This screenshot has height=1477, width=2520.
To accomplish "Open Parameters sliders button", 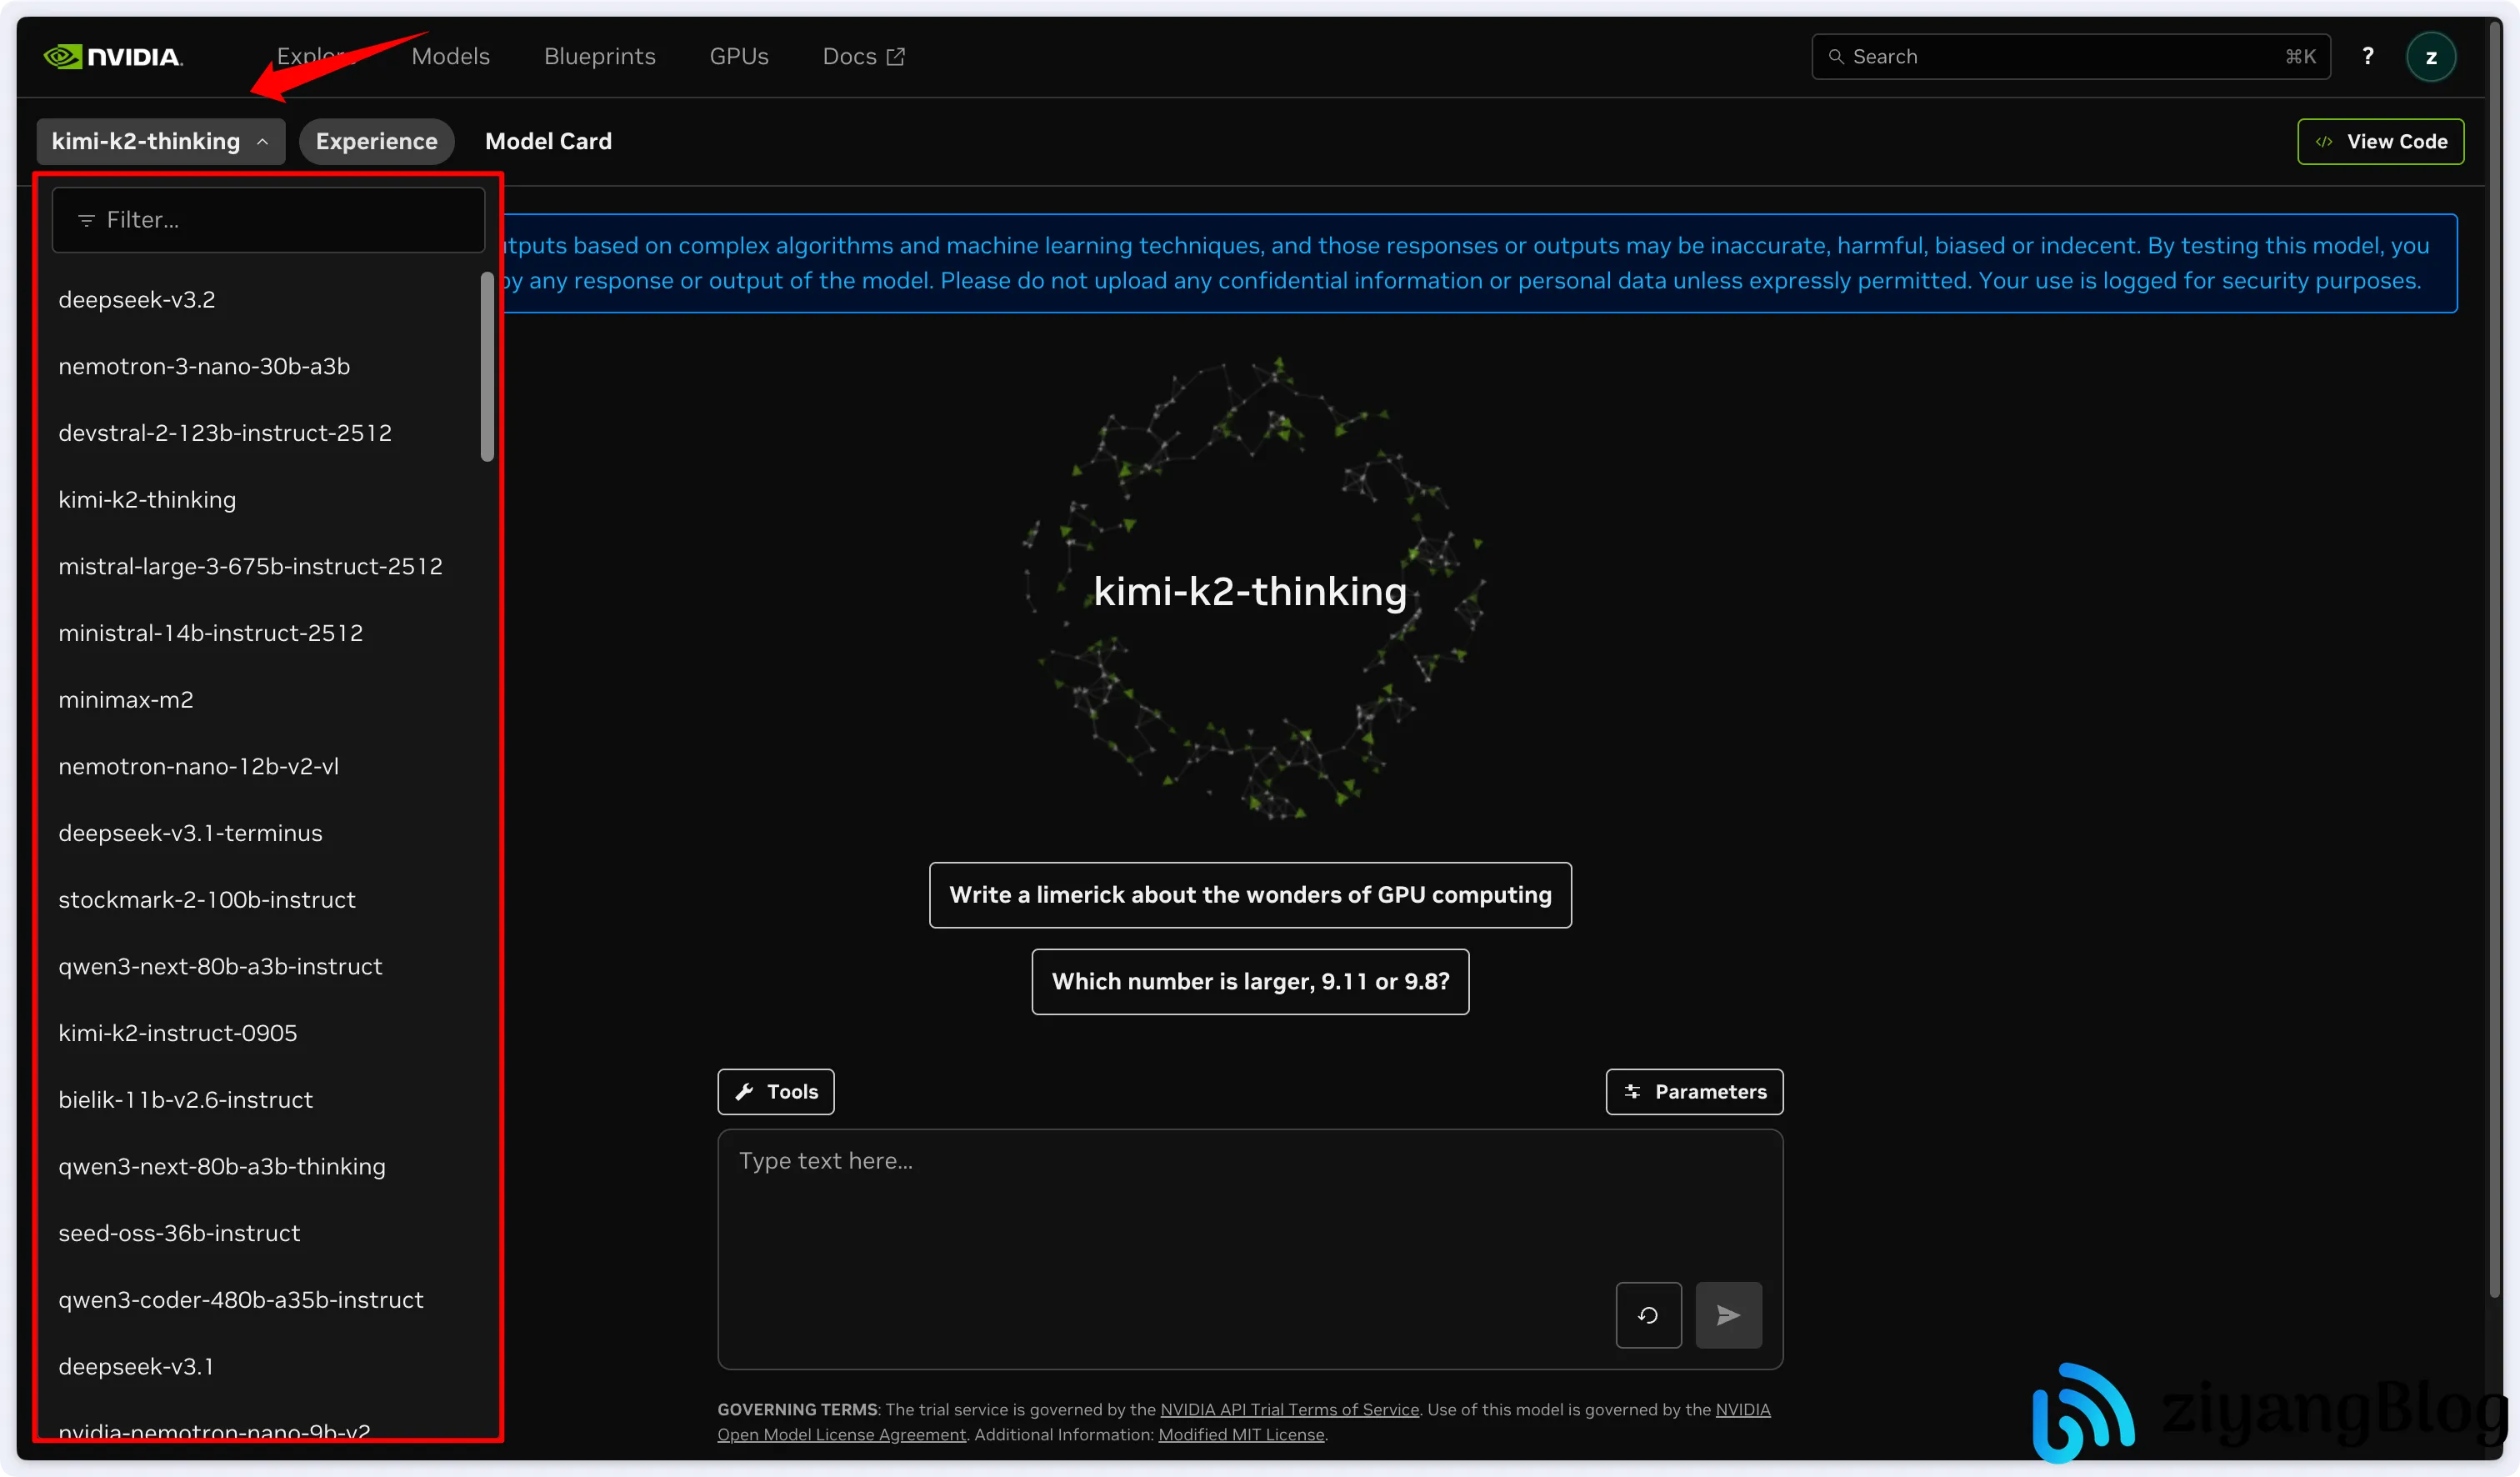I will point(1694,1092).
